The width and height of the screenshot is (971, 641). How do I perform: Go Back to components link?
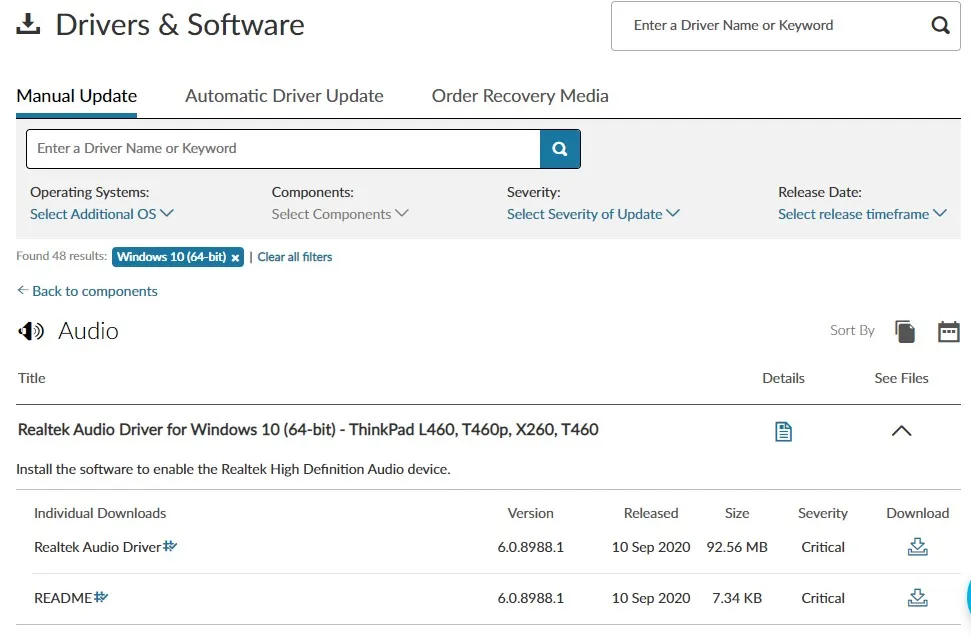tap(87, 291)
